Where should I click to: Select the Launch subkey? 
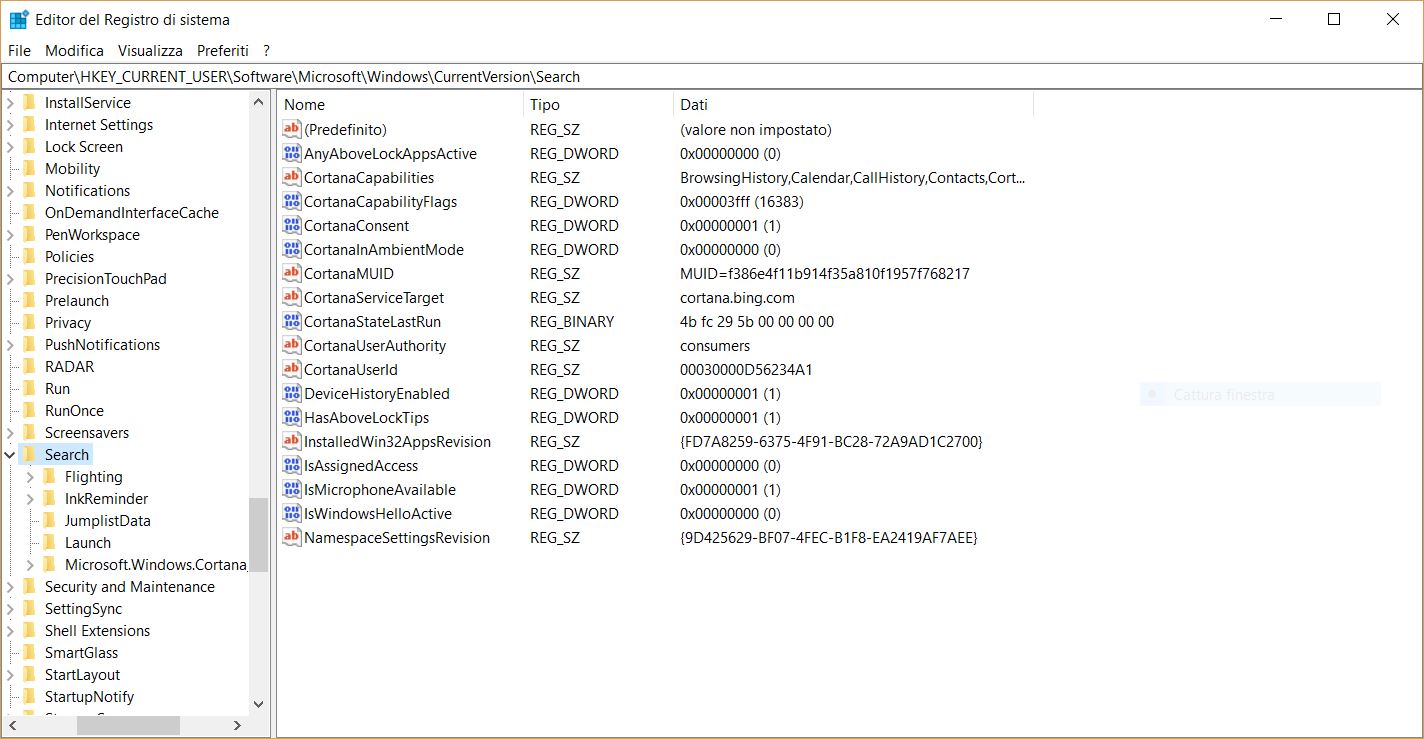pos(88,542)
